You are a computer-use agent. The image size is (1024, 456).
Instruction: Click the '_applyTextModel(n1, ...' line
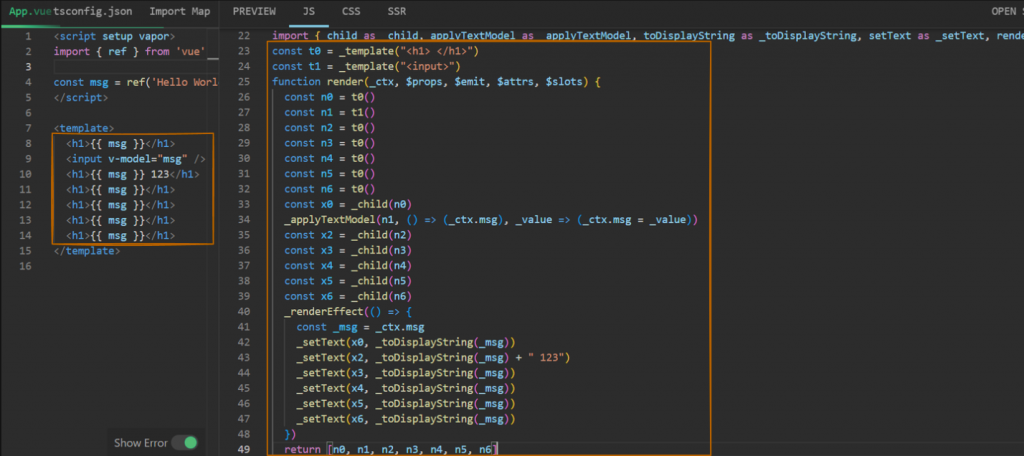(x=491, y=220)
